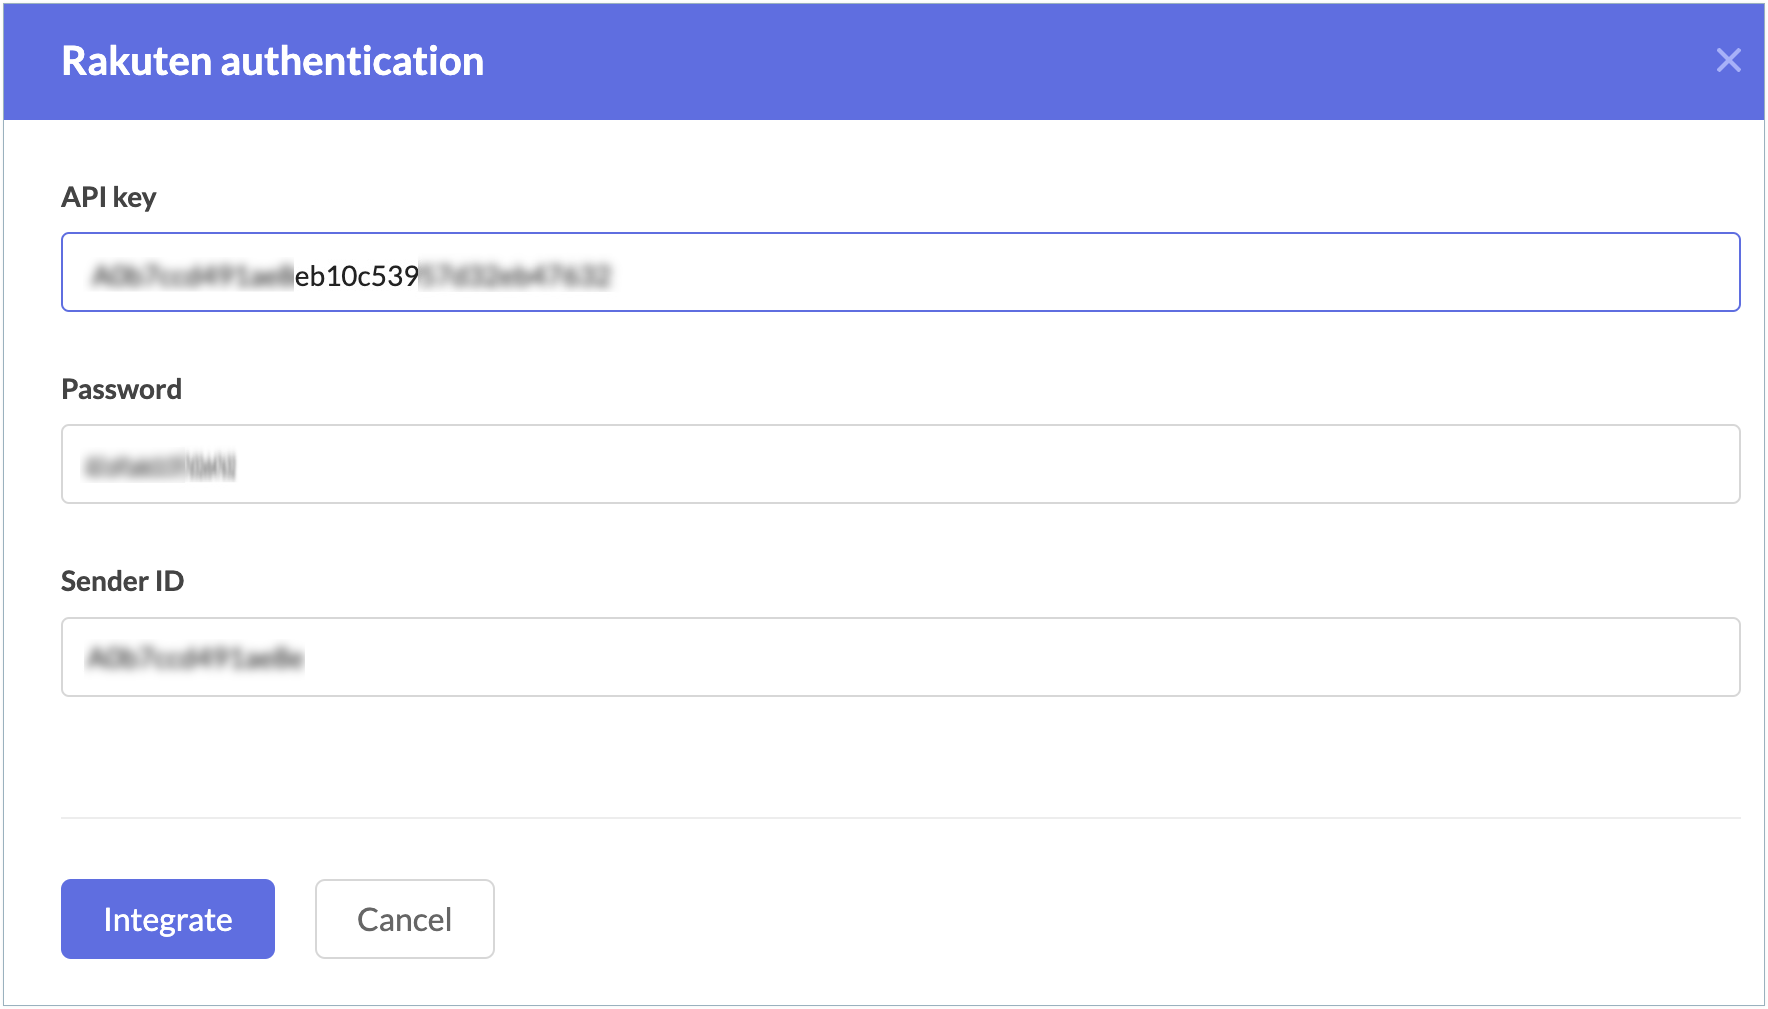Click the "Sender ID" label
Screen dimensions: 1768x1009
[x=122, y=581]
